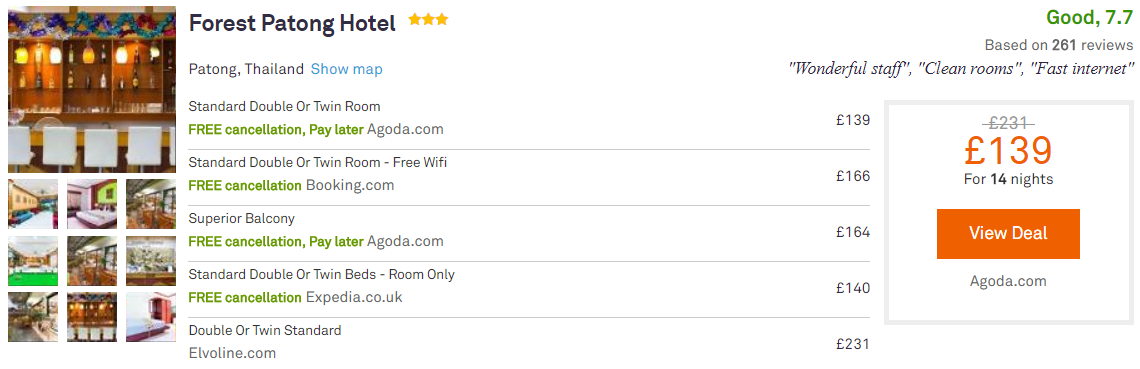The height and width of the screenshot is (369, 1140).
Task: Click the large £139 price in deal box
Action: pos(1008,150)
